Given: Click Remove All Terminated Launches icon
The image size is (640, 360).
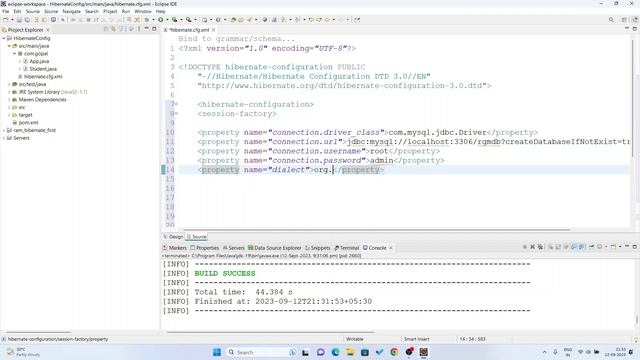Looking at the screenshot, I should (x=540, y=247).
